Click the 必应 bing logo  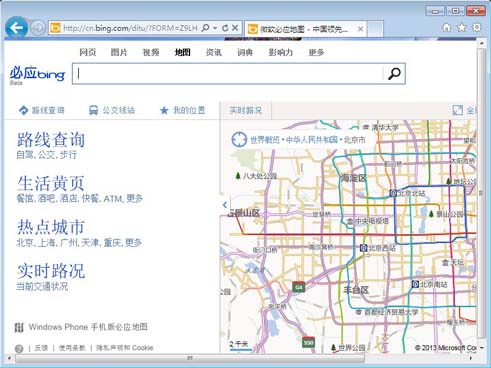[x=37, y=74]
